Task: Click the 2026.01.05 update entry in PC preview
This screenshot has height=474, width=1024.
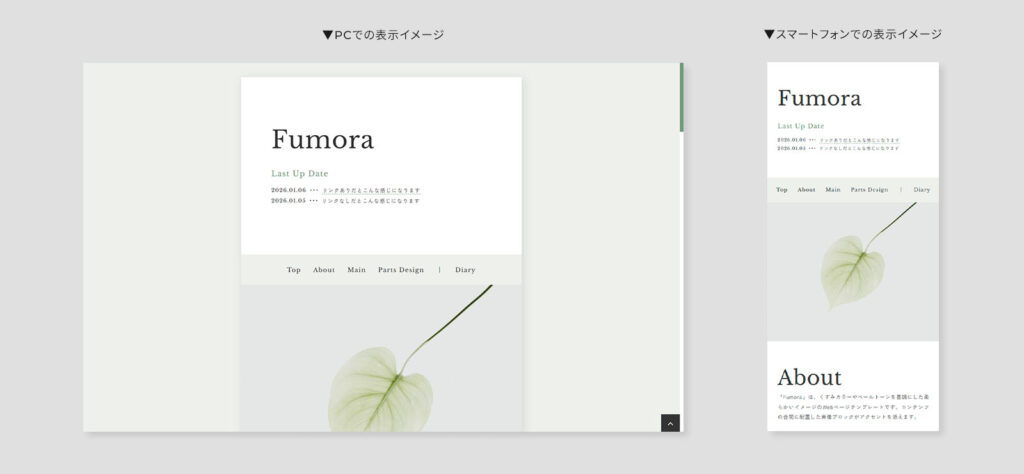Action: (x=364, y=200)
